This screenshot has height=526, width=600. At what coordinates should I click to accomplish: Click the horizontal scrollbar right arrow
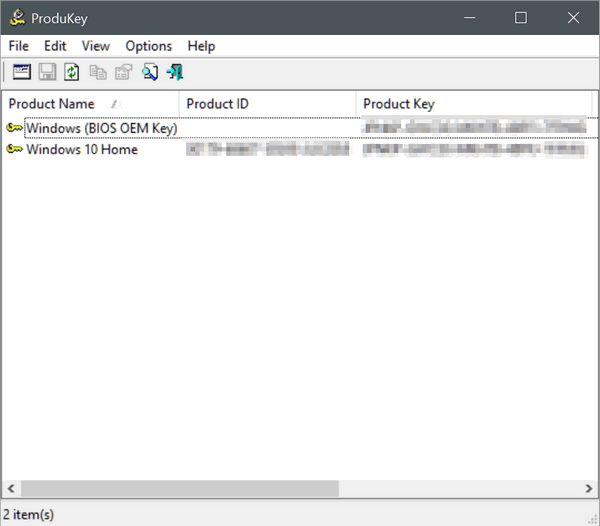pyautogui.click(x=589, y=489)
